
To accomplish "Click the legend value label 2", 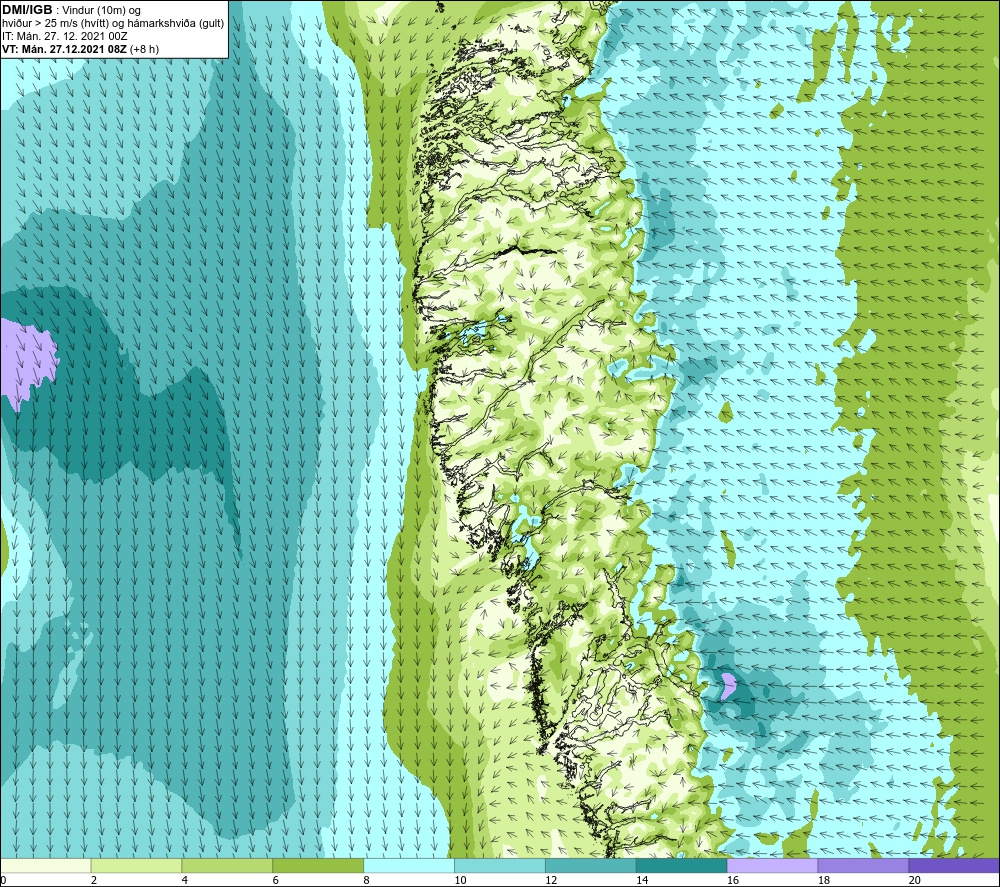I will (94, 880).
